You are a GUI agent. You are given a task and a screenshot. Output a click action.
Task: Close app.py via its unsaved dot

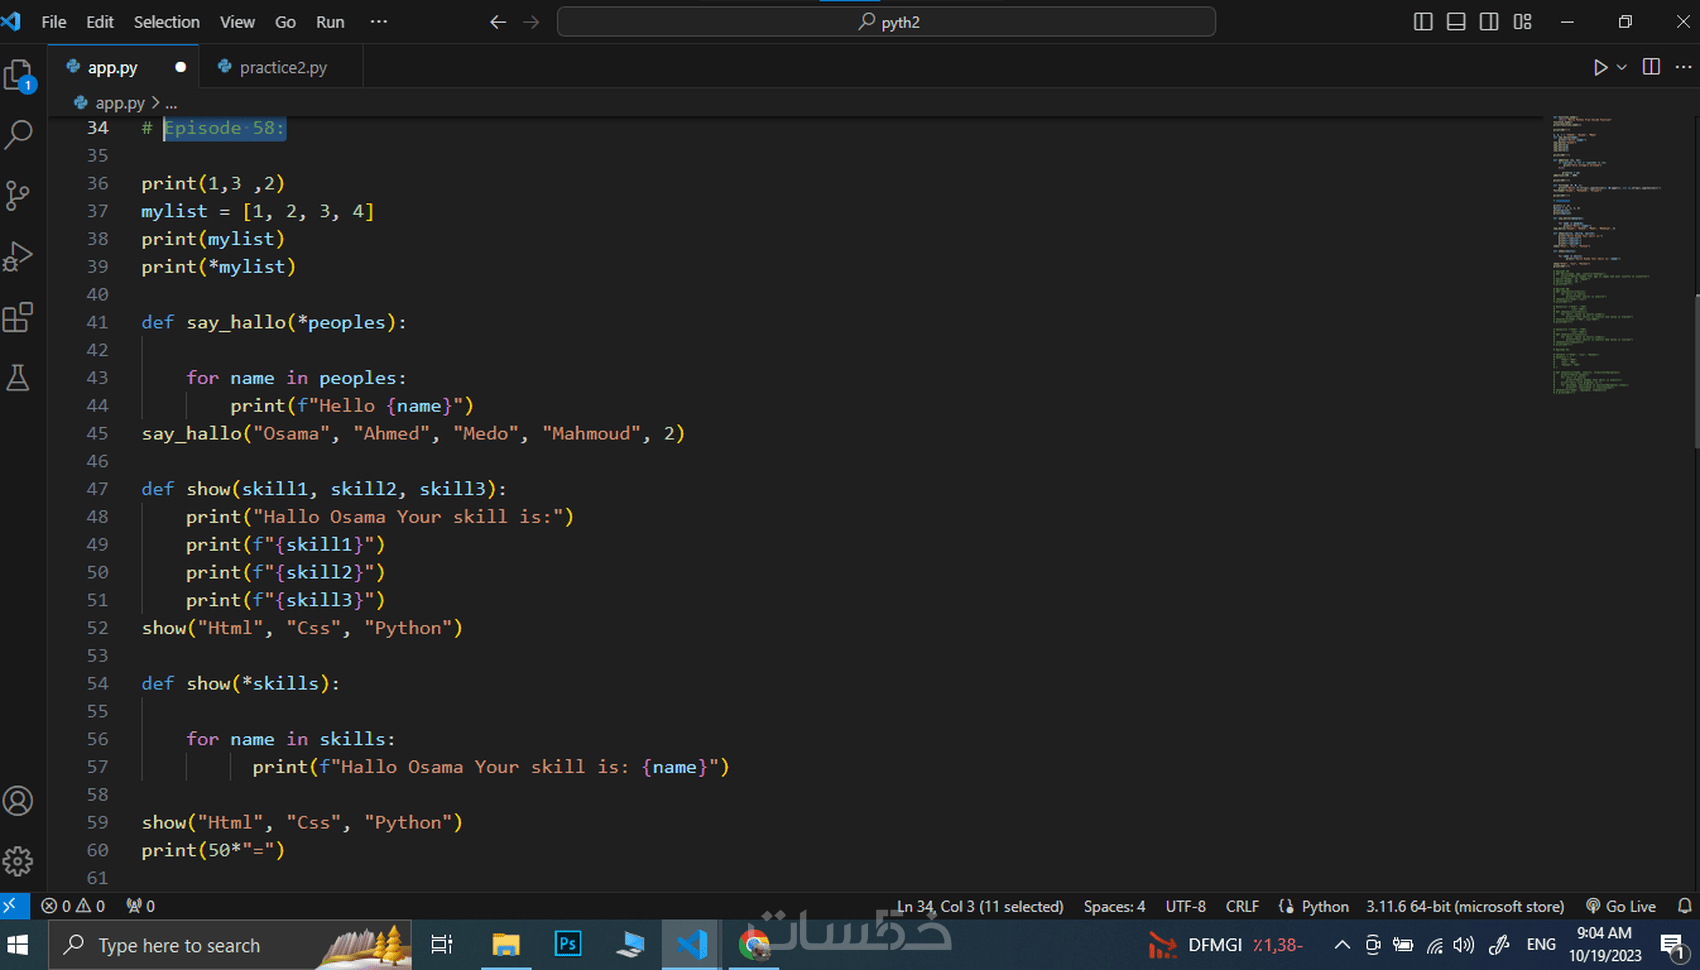click(x=180, y=67)
